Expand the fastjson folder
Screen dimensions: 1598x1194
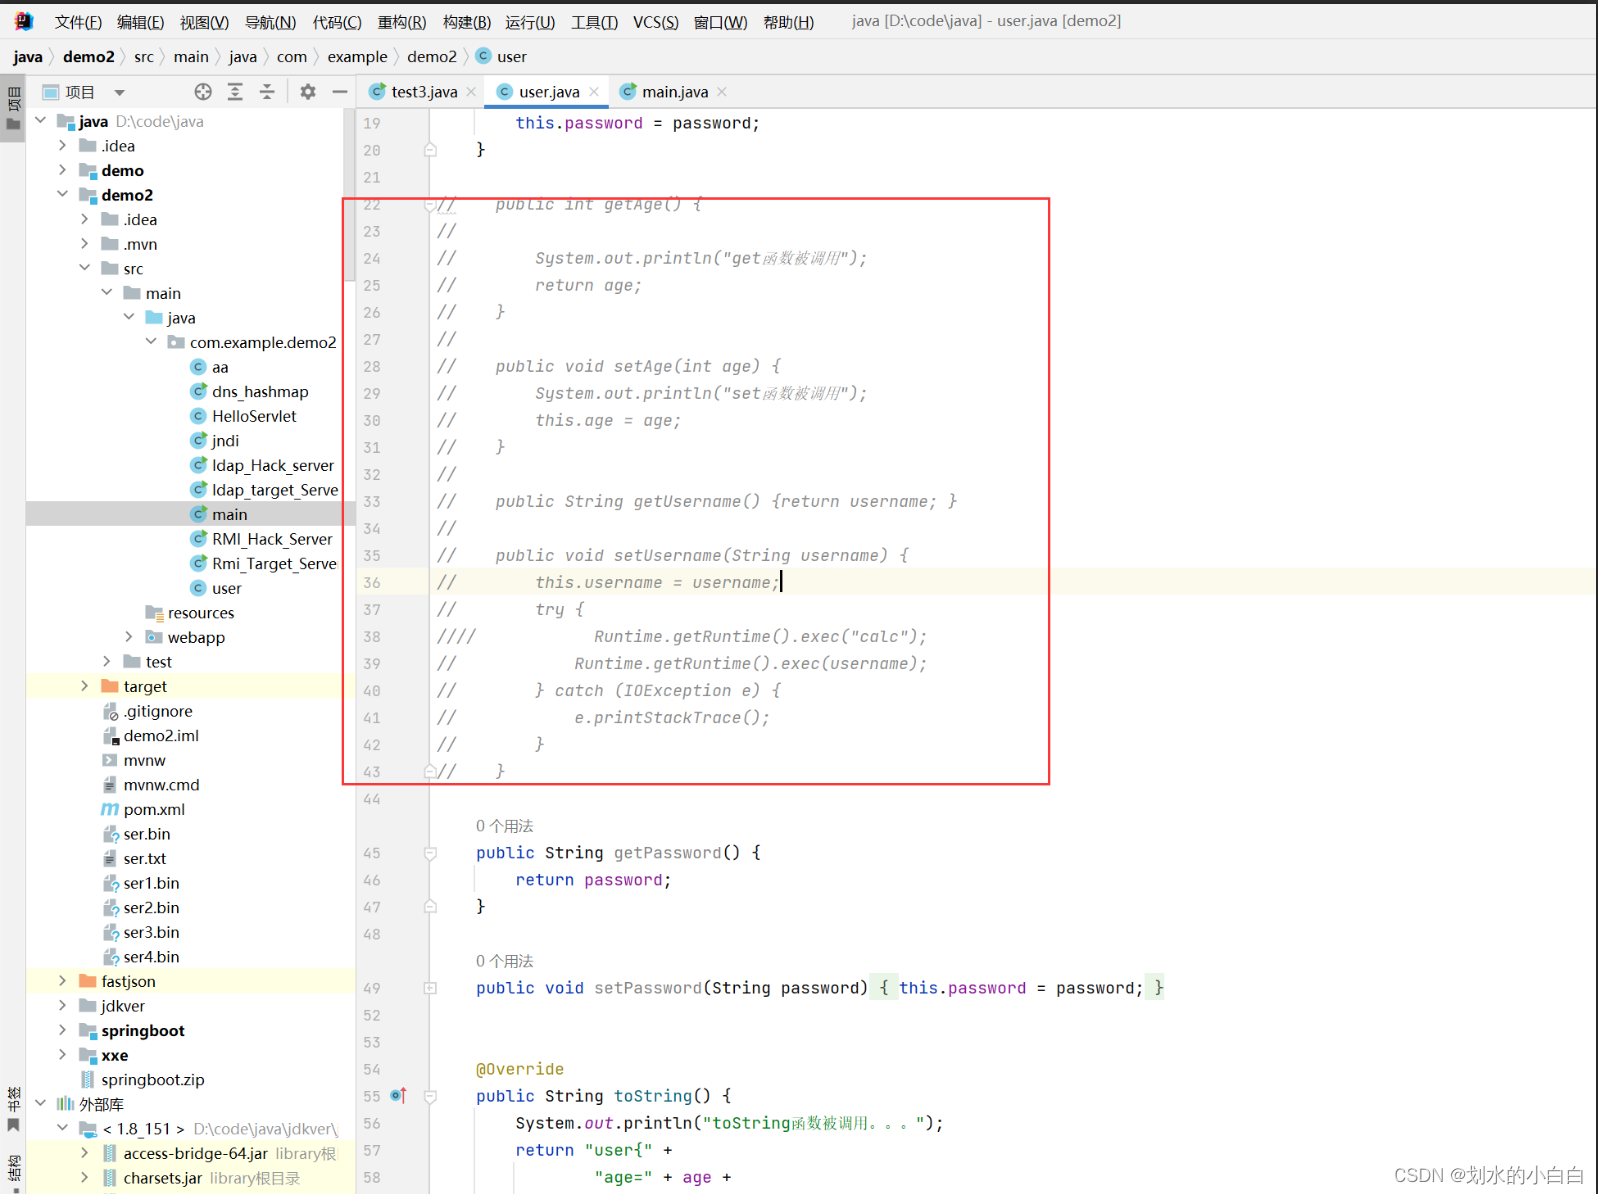[x=62, y=981]
